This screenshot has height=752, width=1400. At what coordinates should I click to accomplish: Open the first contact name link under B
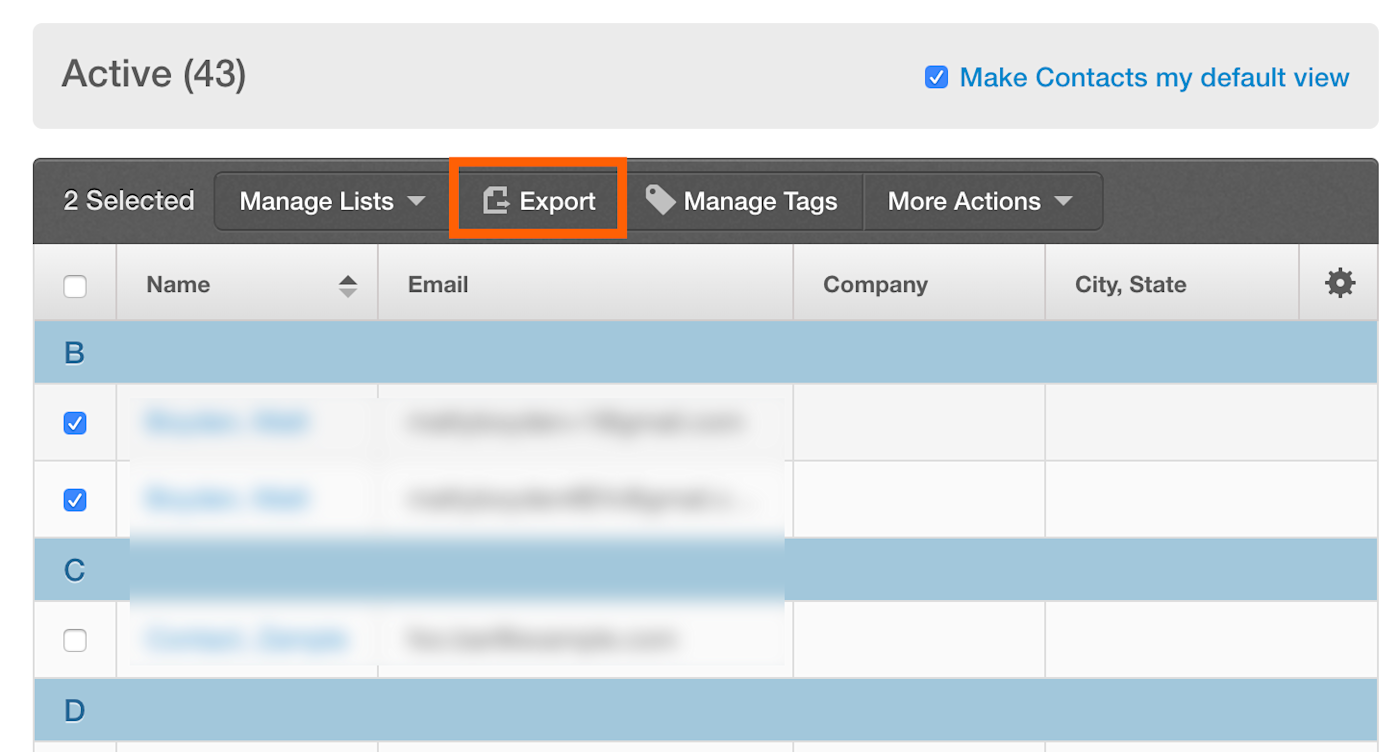pos(226,422)
